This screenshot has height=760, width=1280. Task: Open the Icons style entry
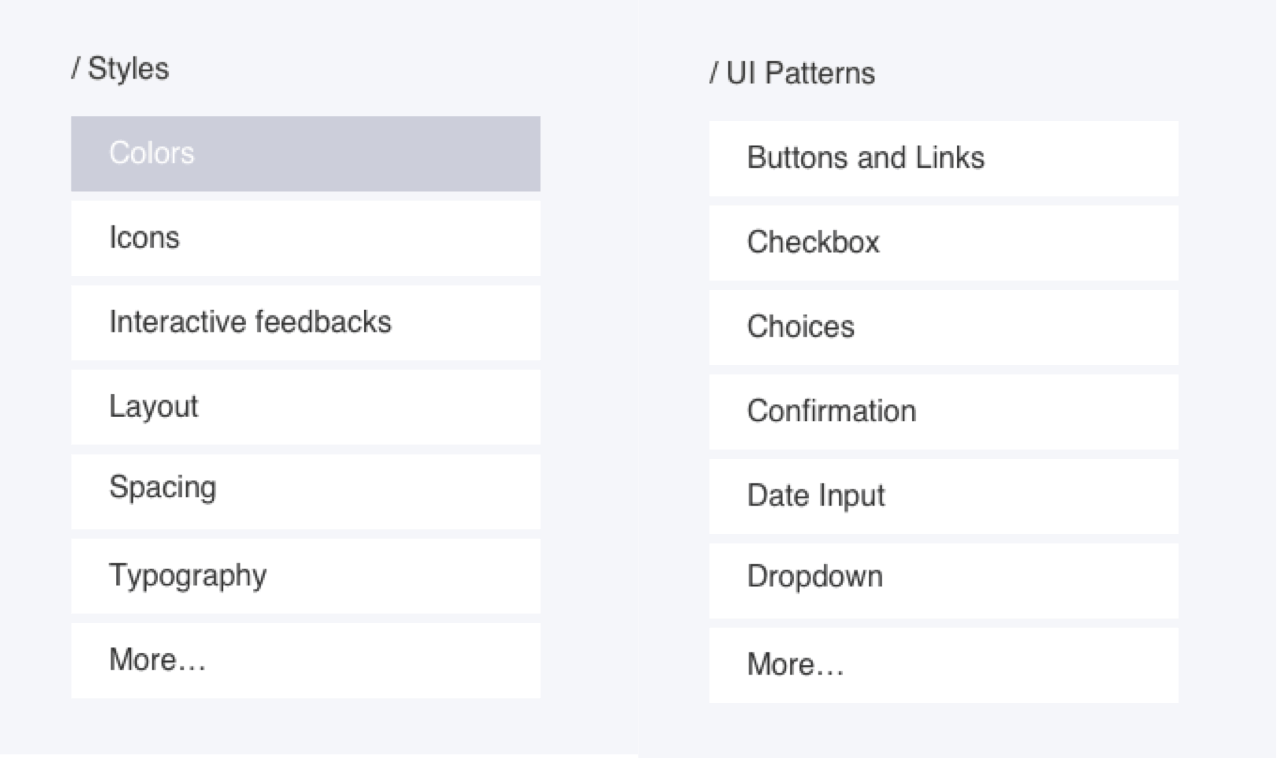click(x=305, y=238)
